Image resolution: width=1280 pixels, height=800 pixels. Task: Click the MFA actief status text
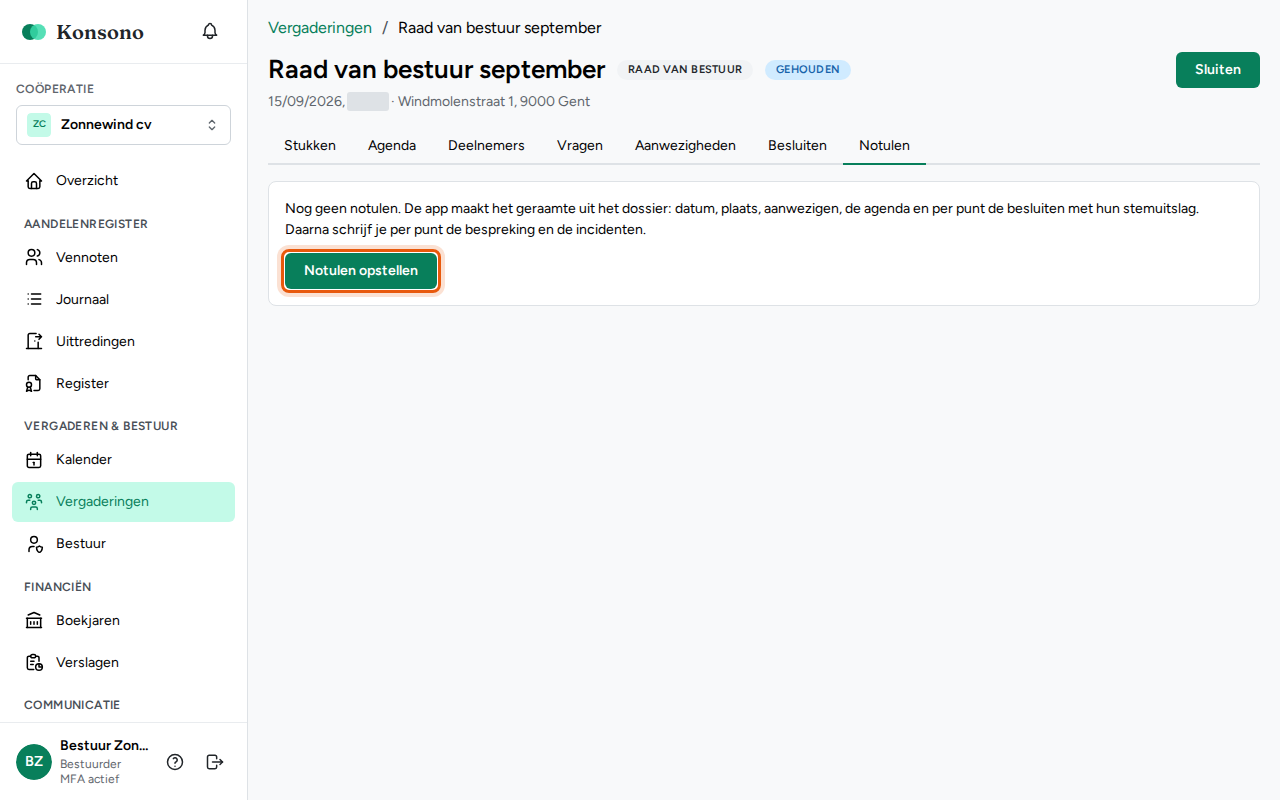(x=89, y=779)
